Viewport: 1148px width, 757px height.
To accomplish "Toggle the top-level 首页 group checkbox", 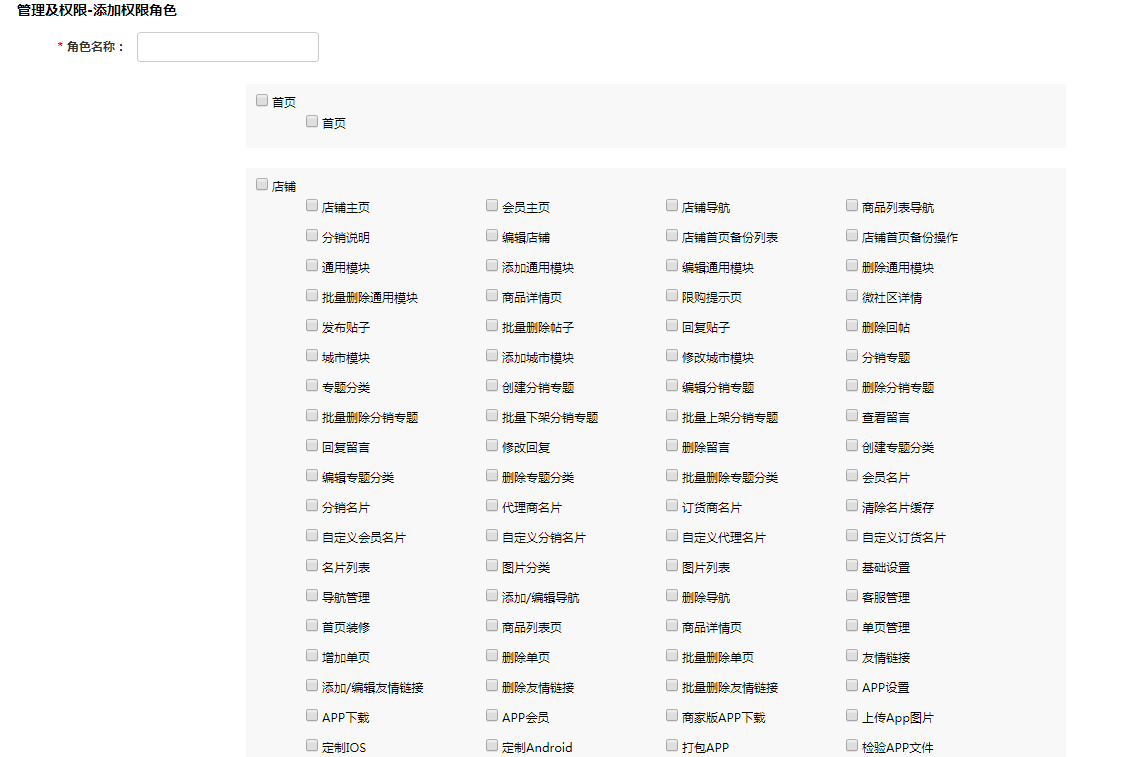I will click(262, 100).
